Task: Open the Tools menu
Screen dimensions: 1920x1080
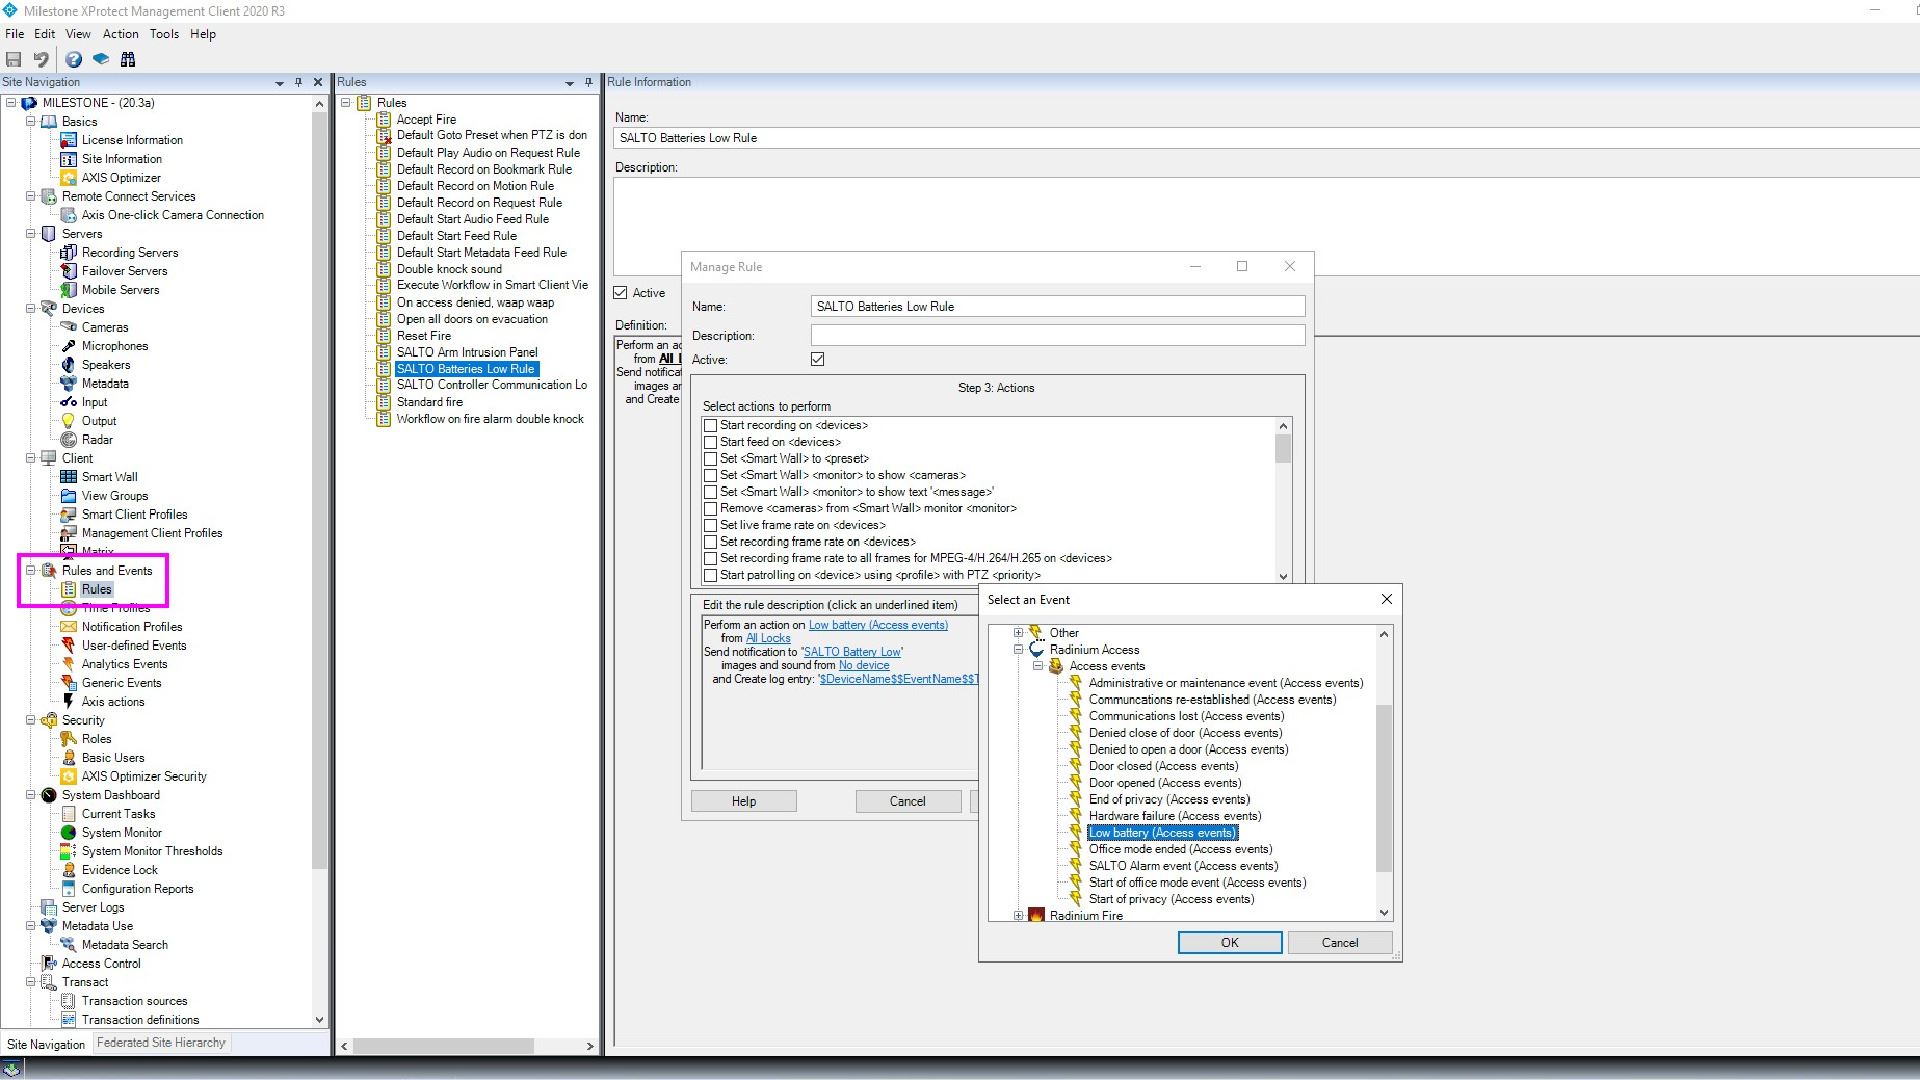Action: pyautogui.click(x=164, y=34)
